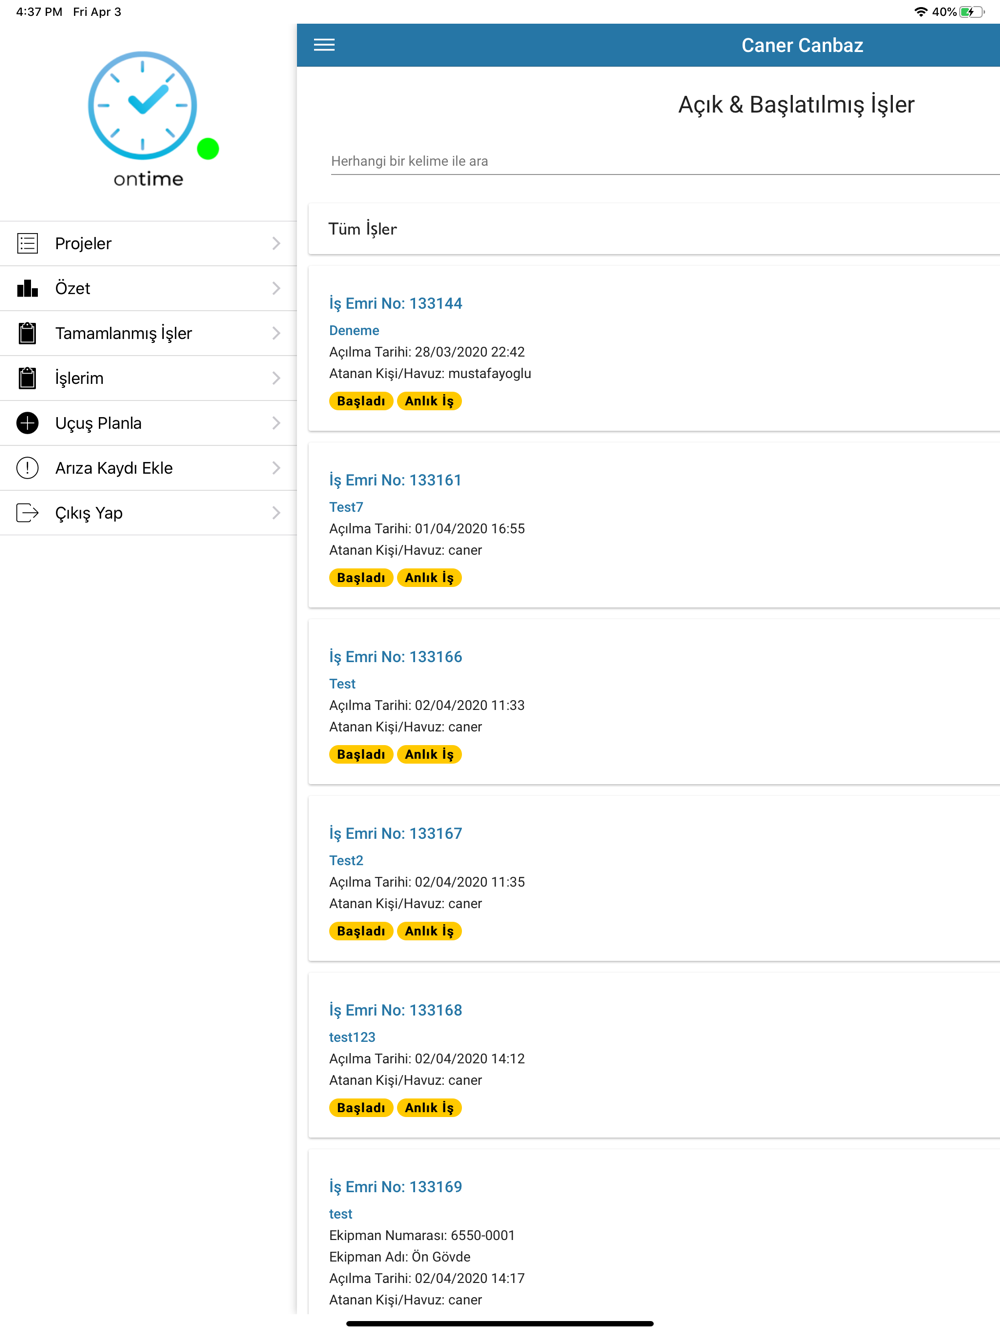Click the Uçuş Planla plus icon

tap(28, 423)
